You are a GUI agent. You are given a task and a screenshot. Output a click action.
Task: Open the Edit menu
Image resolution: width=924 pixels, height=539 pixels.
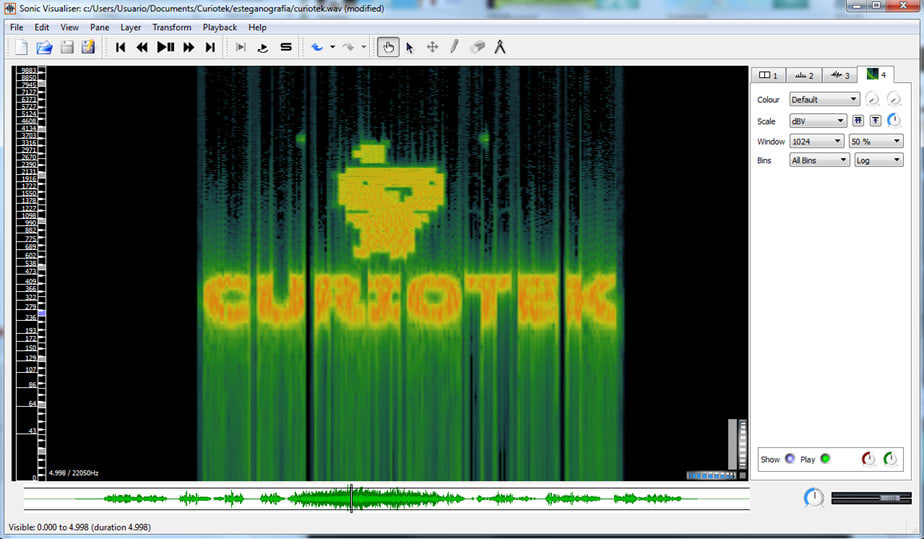pyautogui.click(x=41, y=27)
